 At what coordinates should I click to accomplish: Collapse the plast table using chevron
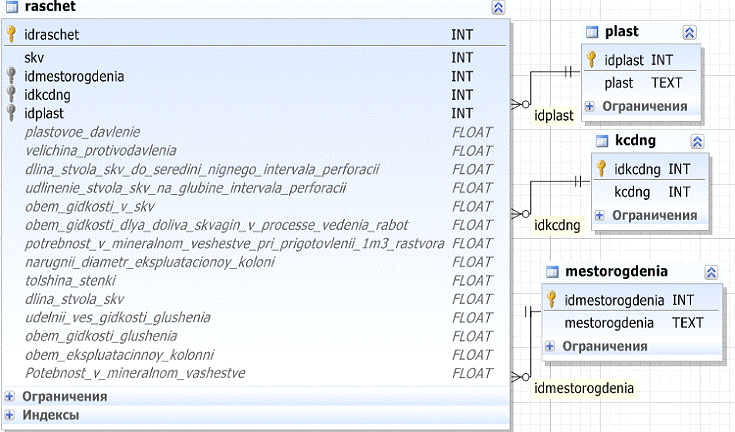point(689,32)
